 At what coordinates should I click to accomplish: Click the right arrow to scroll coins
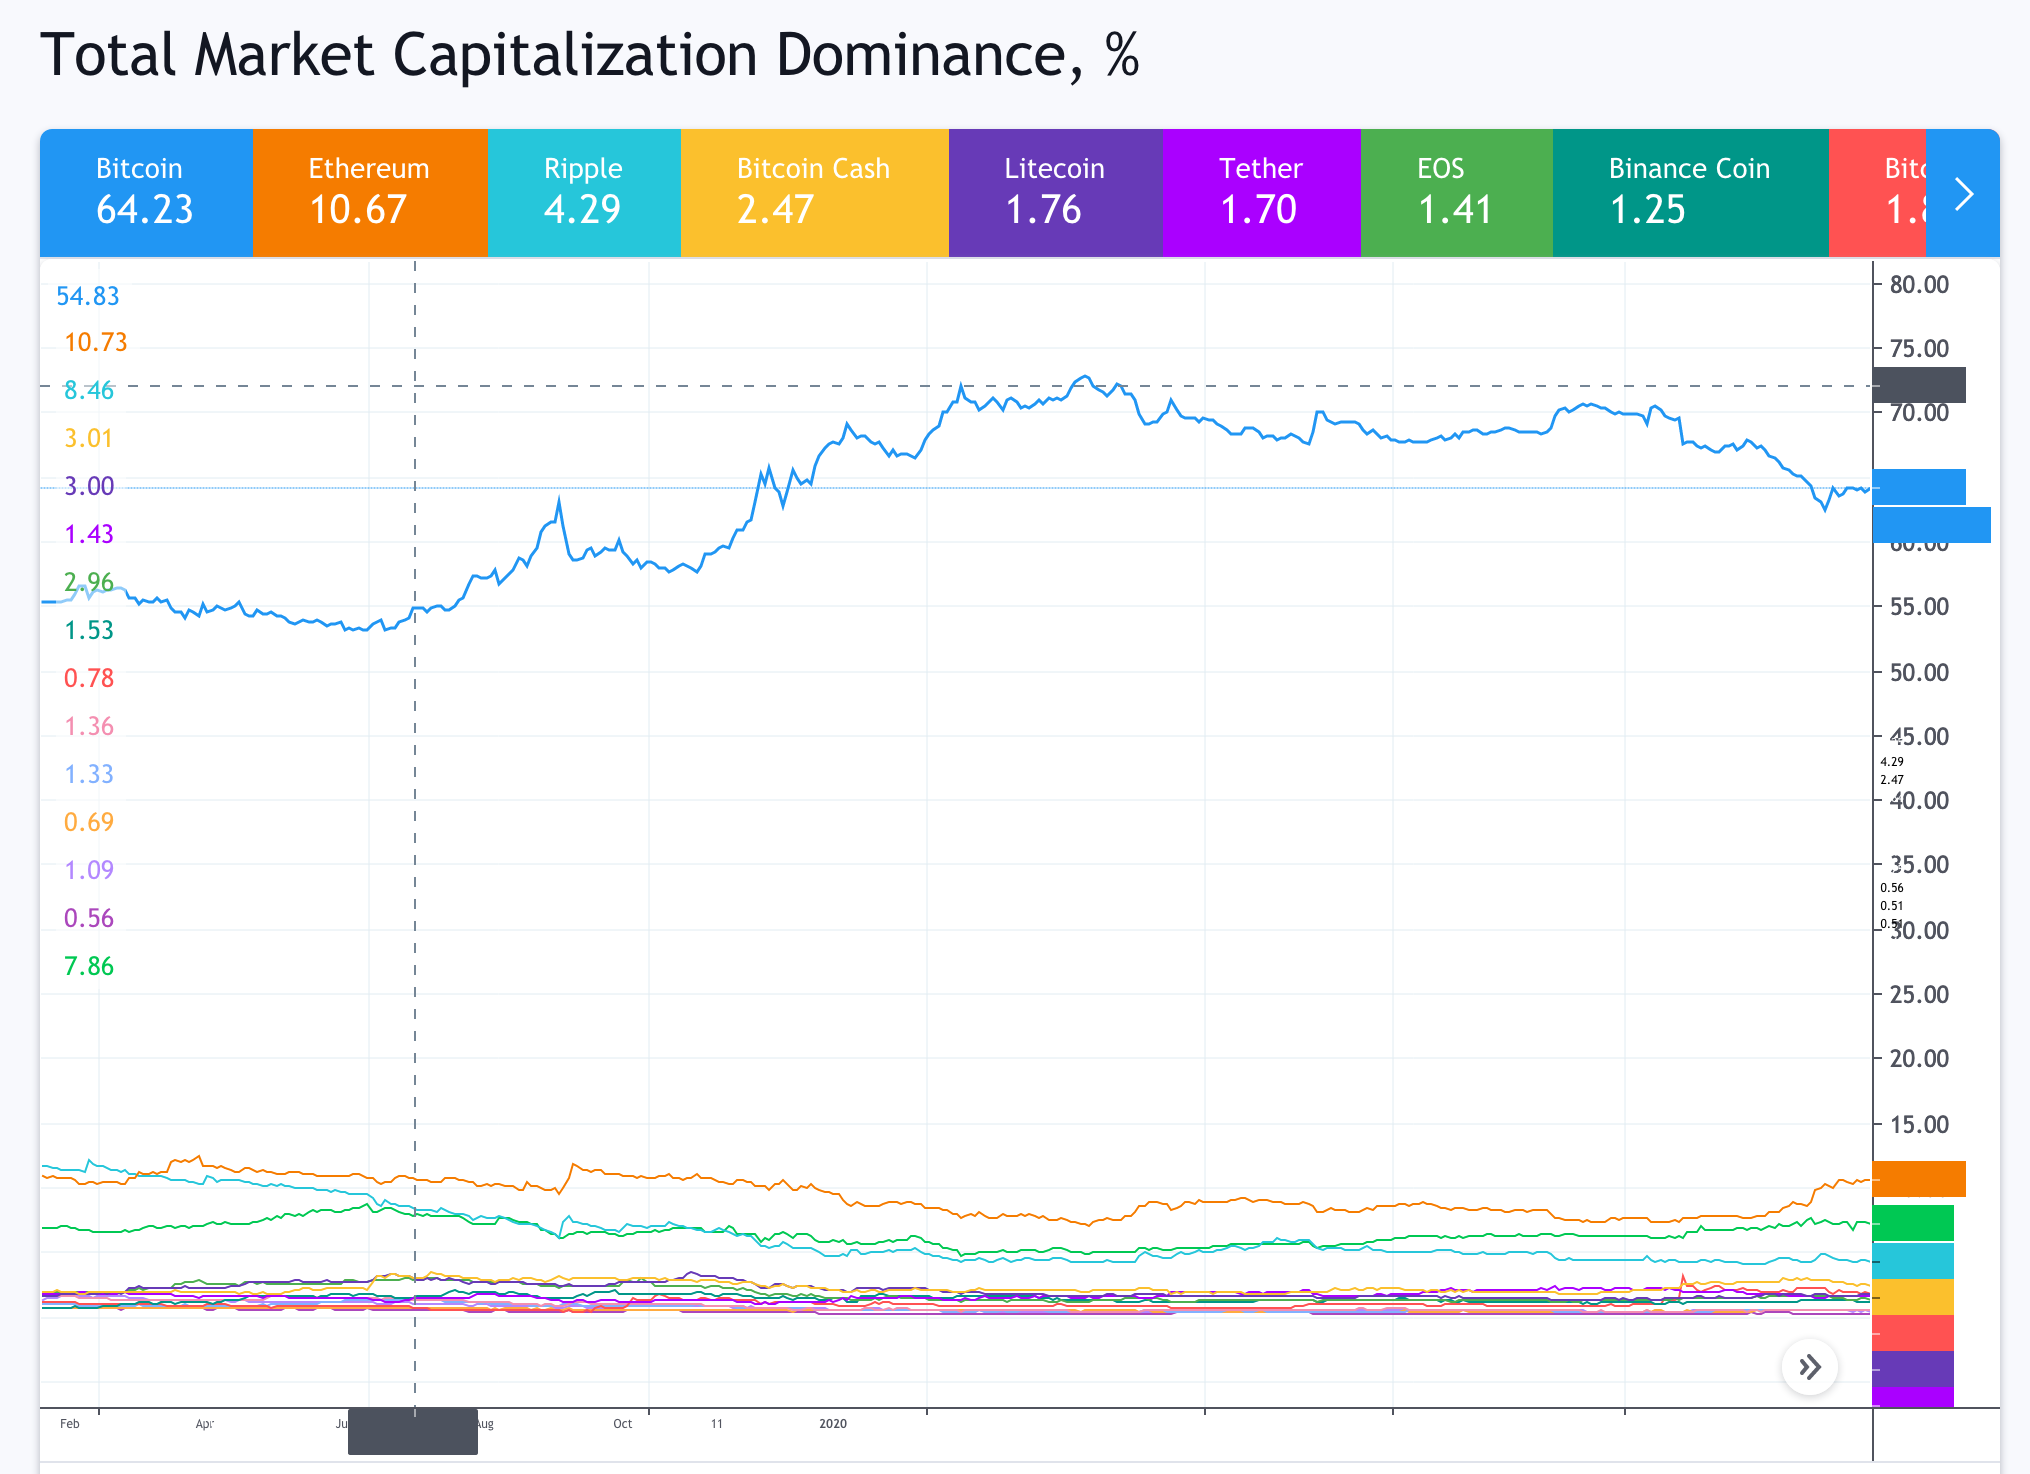[1962, 194]
